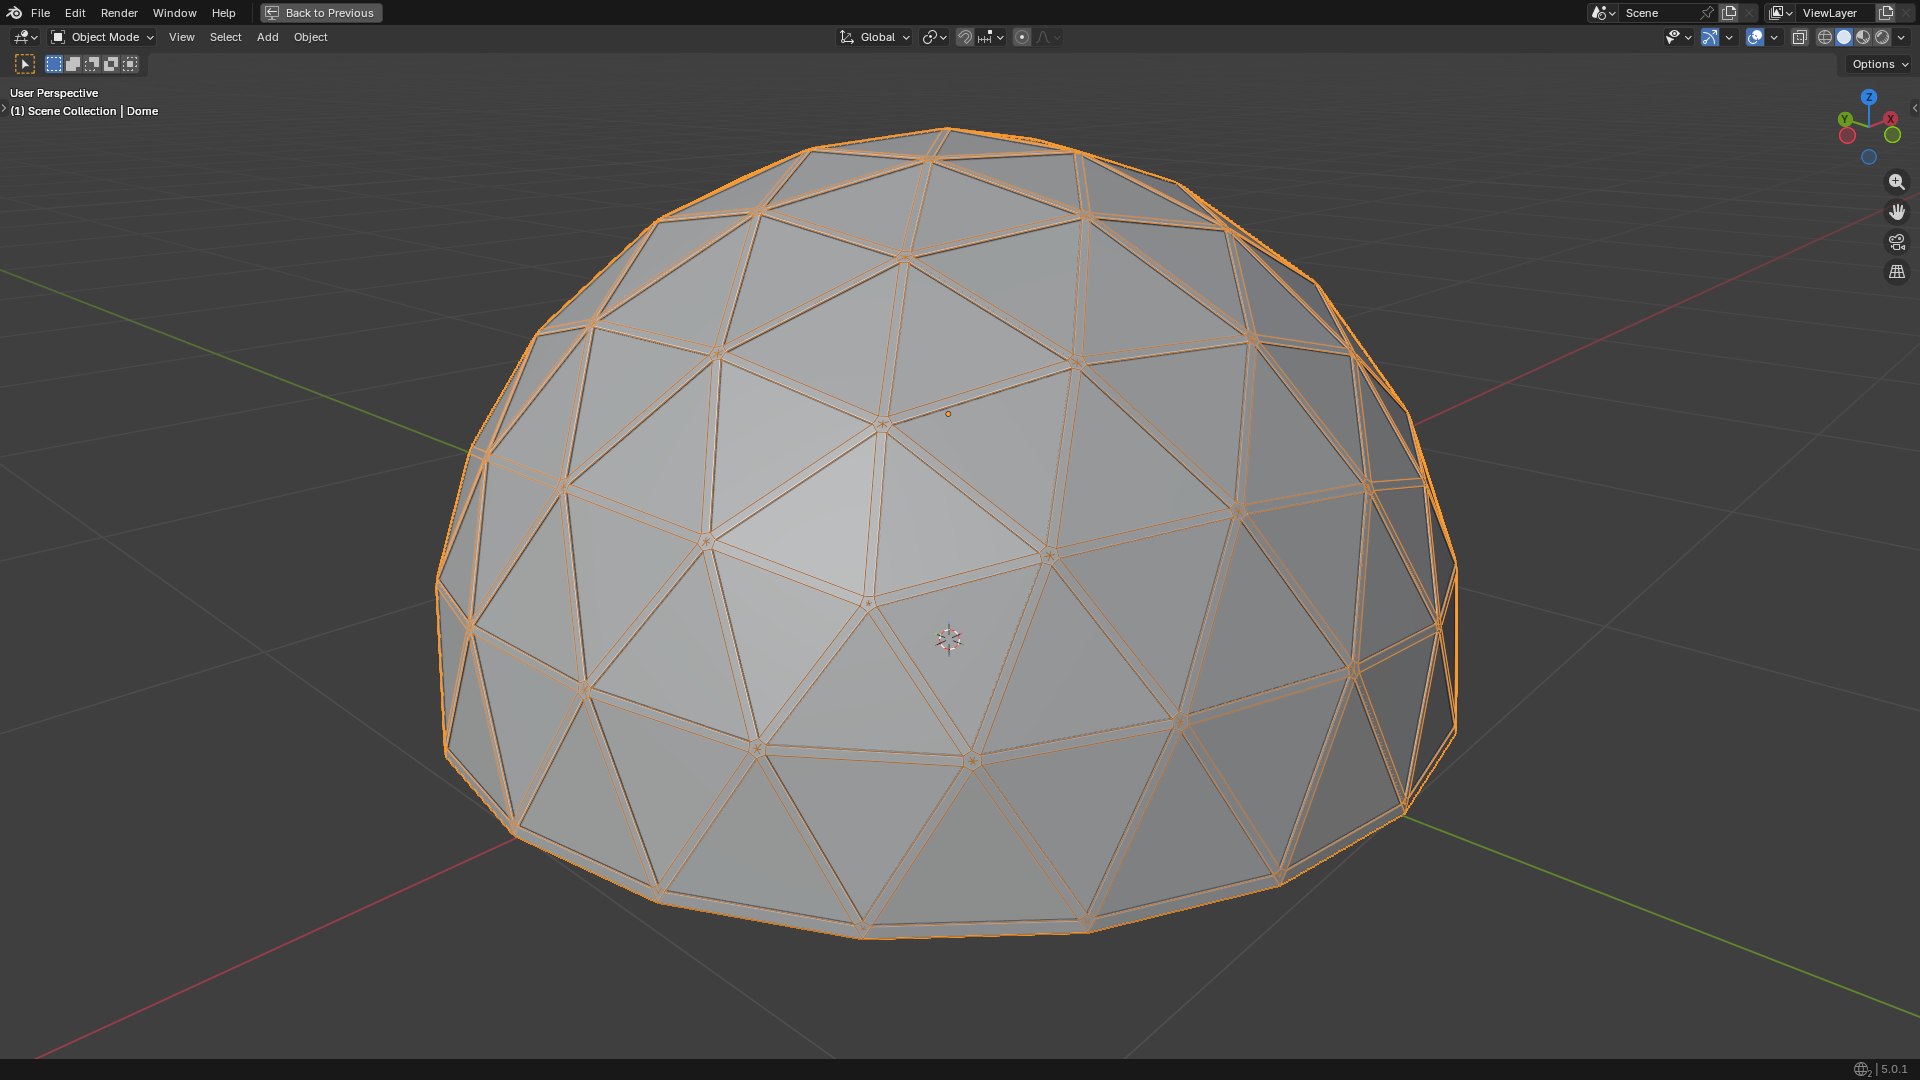Toggle viewport gizmos display

pos(1710,37)
